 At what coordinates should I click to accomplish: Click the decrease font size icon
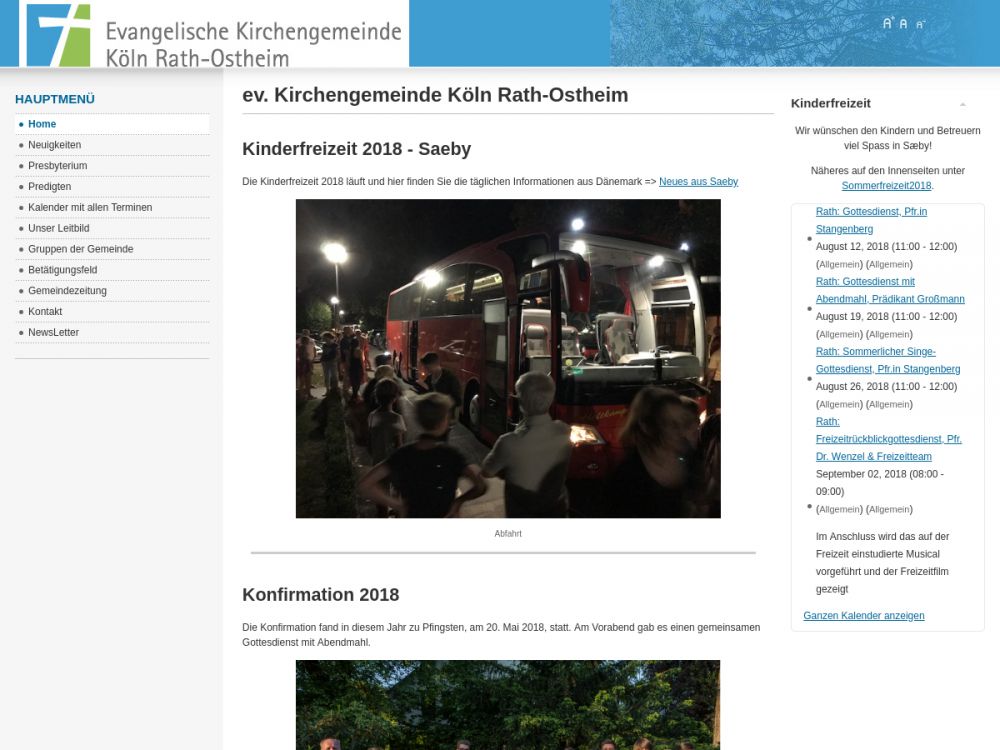920,24
